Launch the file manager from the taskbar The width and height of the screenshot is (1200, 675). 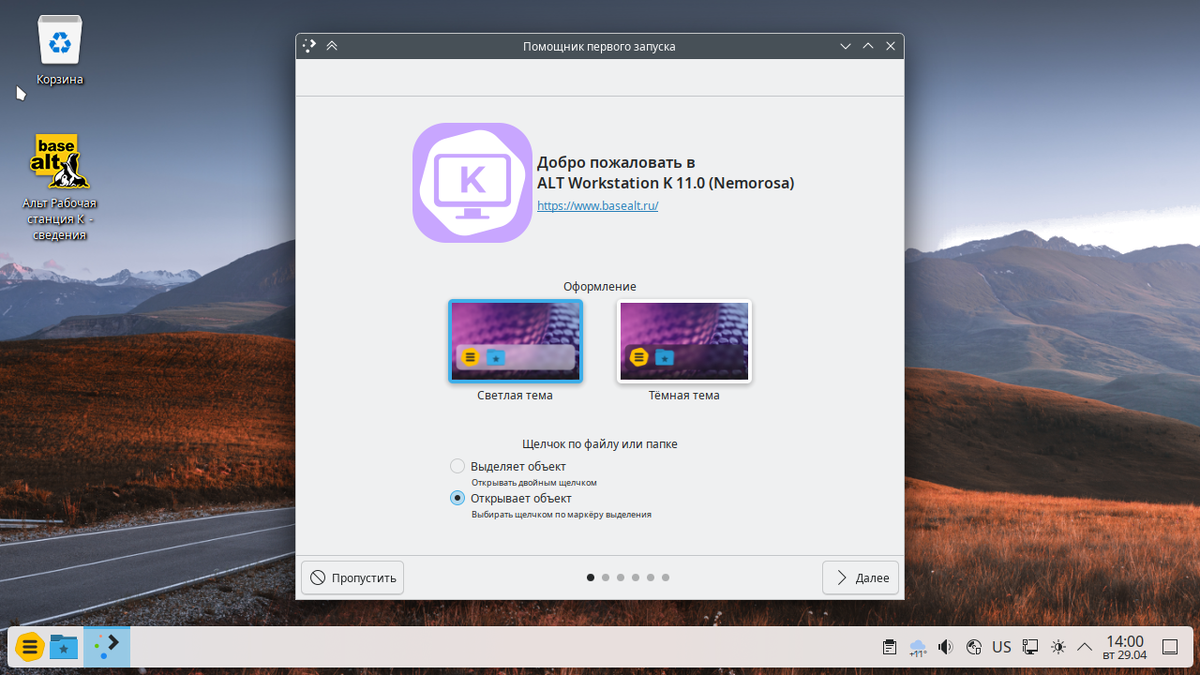coord(64,647)
